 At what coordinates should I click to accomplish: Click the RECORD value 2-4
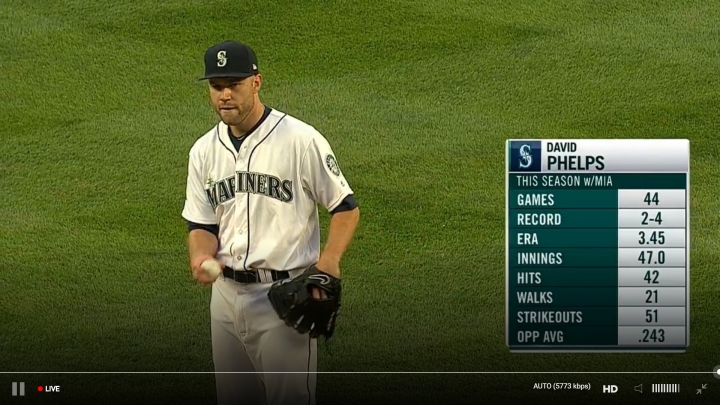[x=652, y=219]
